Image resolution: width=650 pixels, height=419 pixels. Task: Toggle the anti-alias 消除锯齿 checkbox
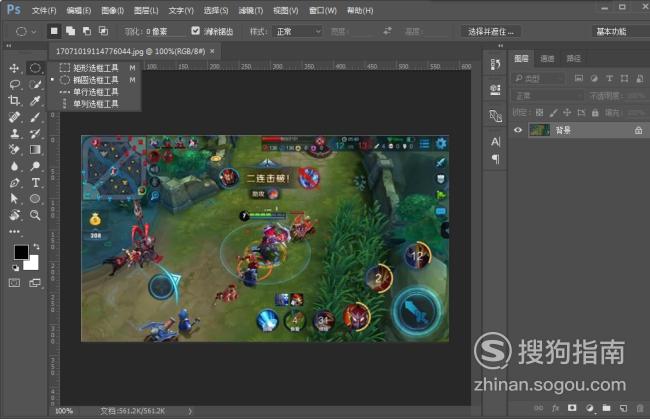point(196,31)
